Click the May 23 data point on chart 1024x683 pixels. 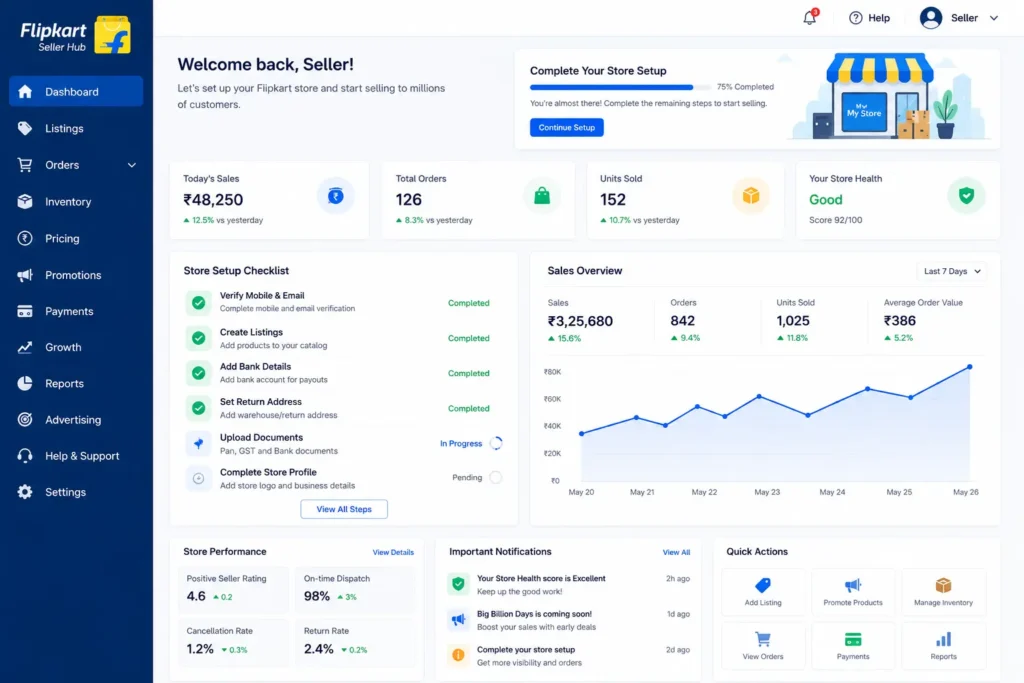pyautogui.click(x=758, y=396)
